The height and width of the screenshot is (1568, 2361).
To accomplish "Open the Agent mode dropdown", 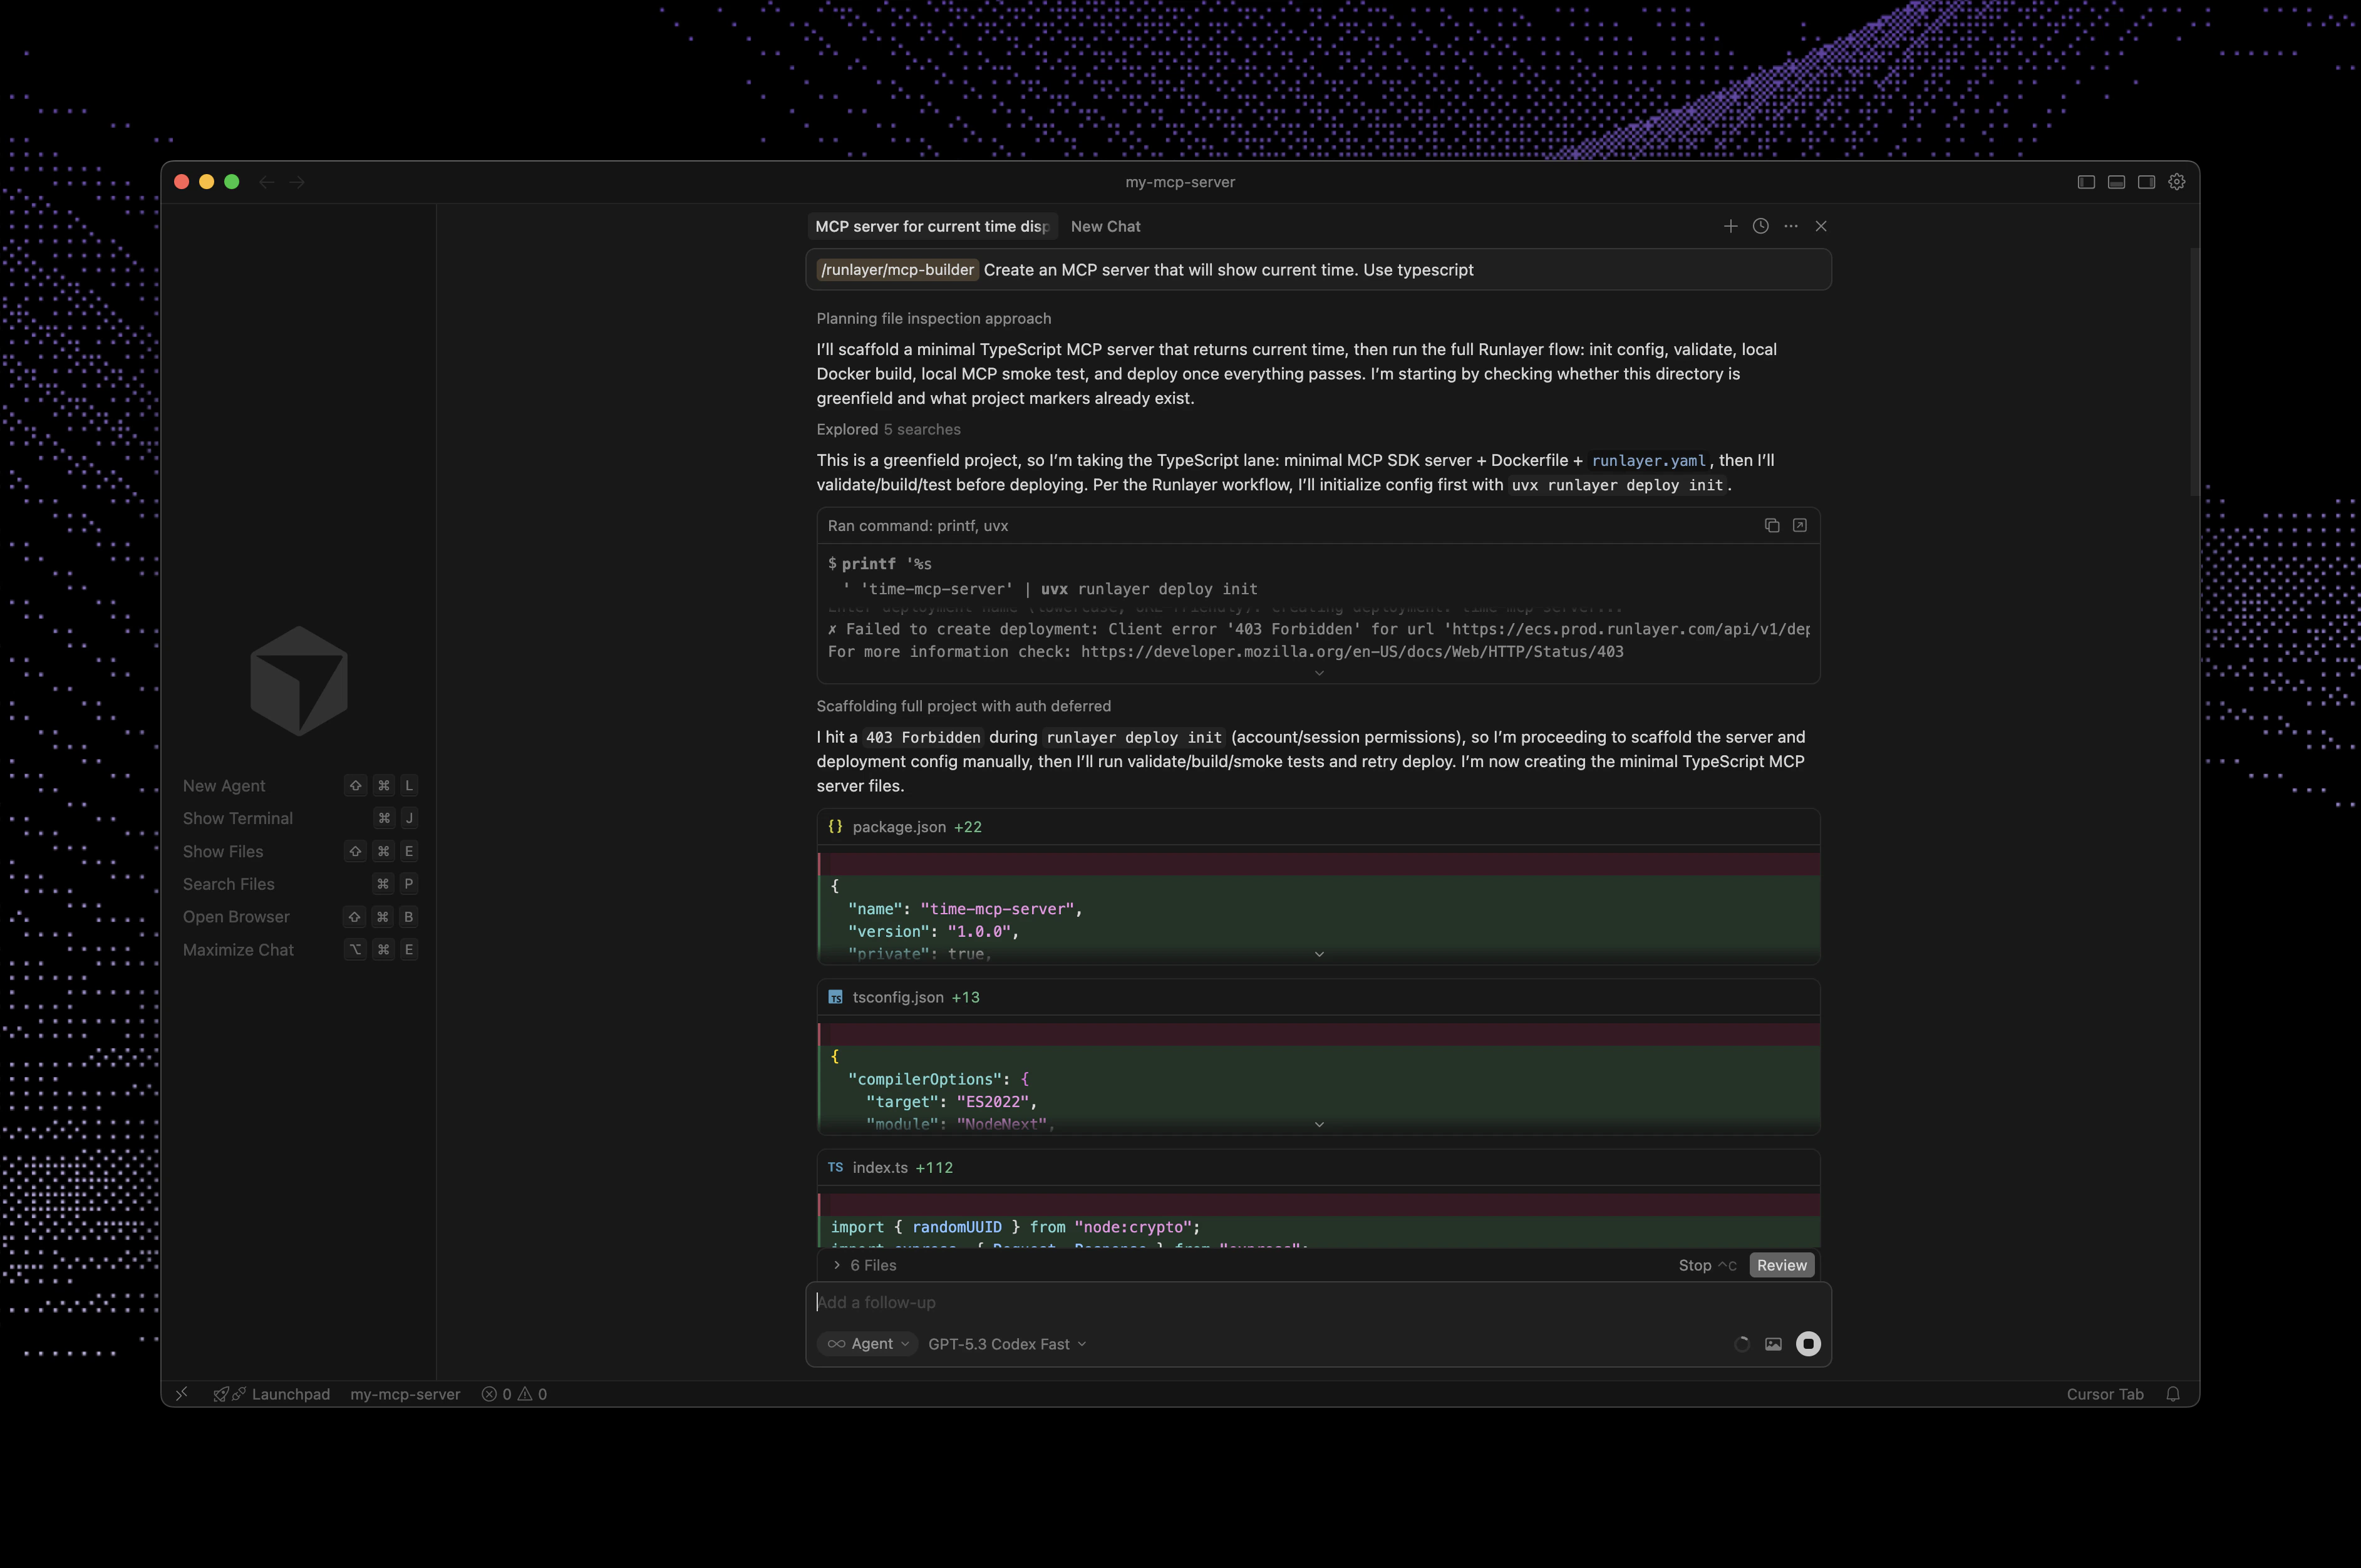I will coord(867,1343).
